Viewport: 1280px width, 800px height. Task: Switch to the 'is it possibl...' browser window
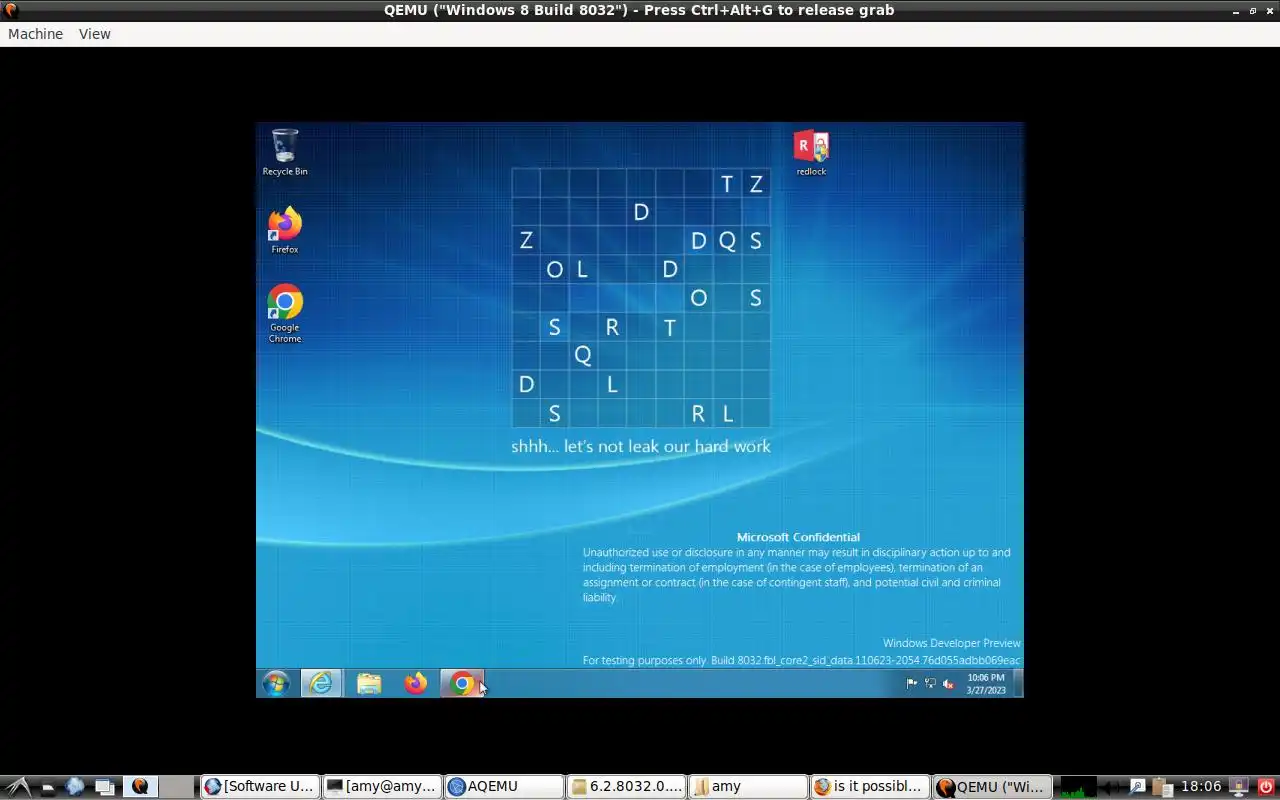point(870,787)
